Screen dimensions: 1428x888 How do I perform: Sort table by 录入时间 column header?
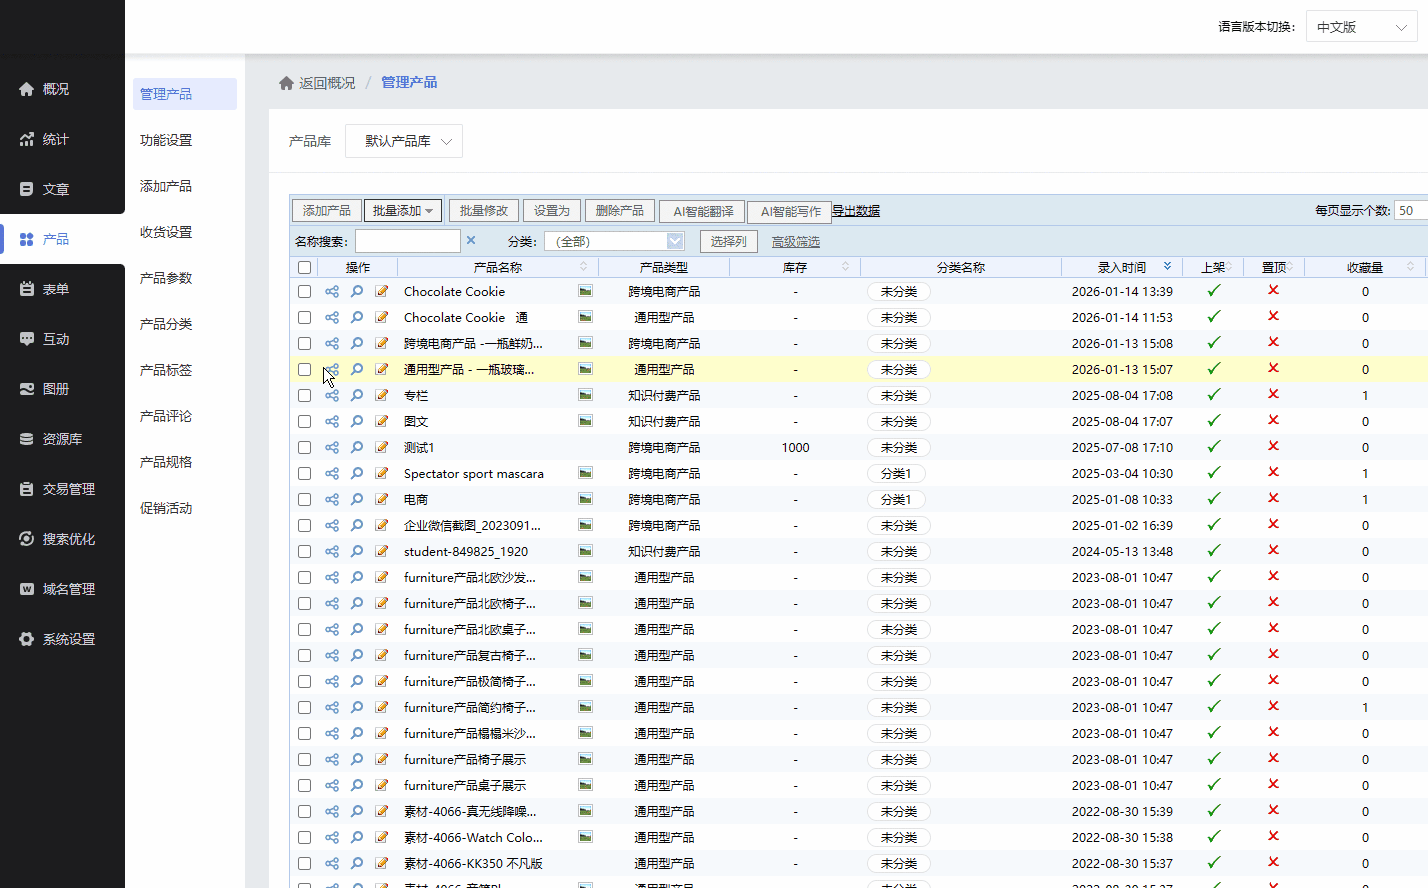1122,268
